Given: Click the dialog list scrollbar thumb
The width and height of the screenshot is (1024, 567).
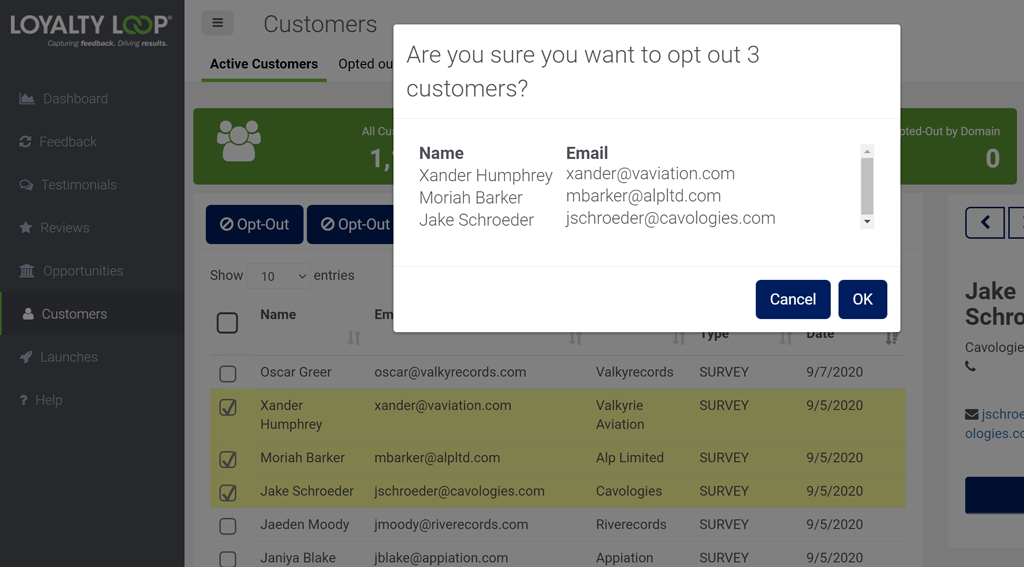Looking at the screenshot, I should (x=867, y=186).
